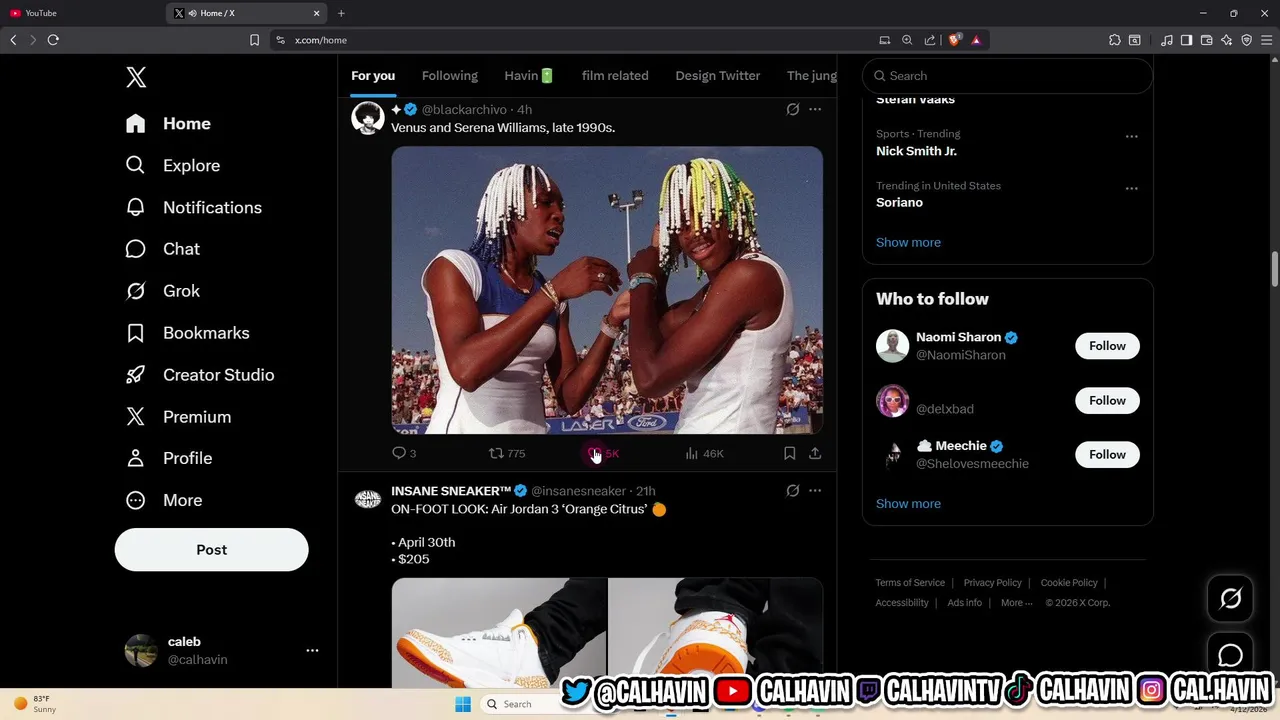Select the For you tab

click(373, 76)
